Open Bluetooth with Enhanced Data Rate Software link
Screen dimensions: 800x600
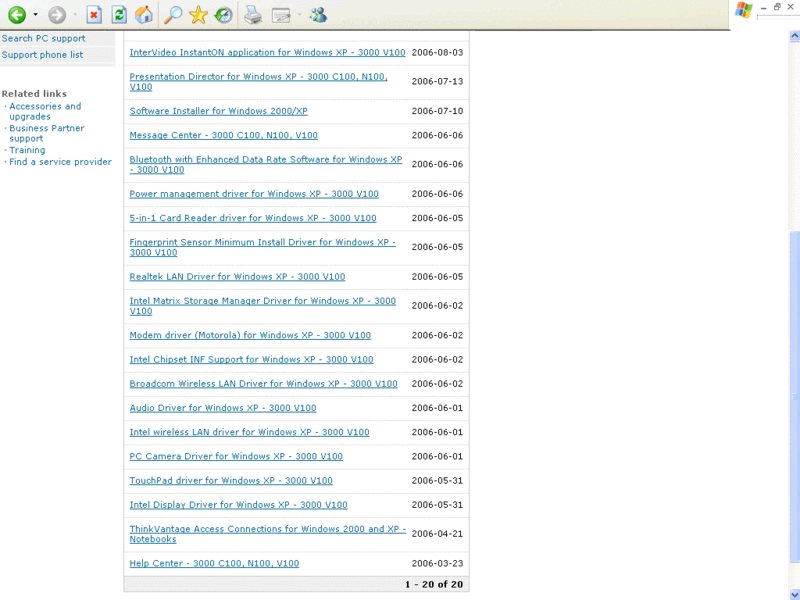click(266, 164)
